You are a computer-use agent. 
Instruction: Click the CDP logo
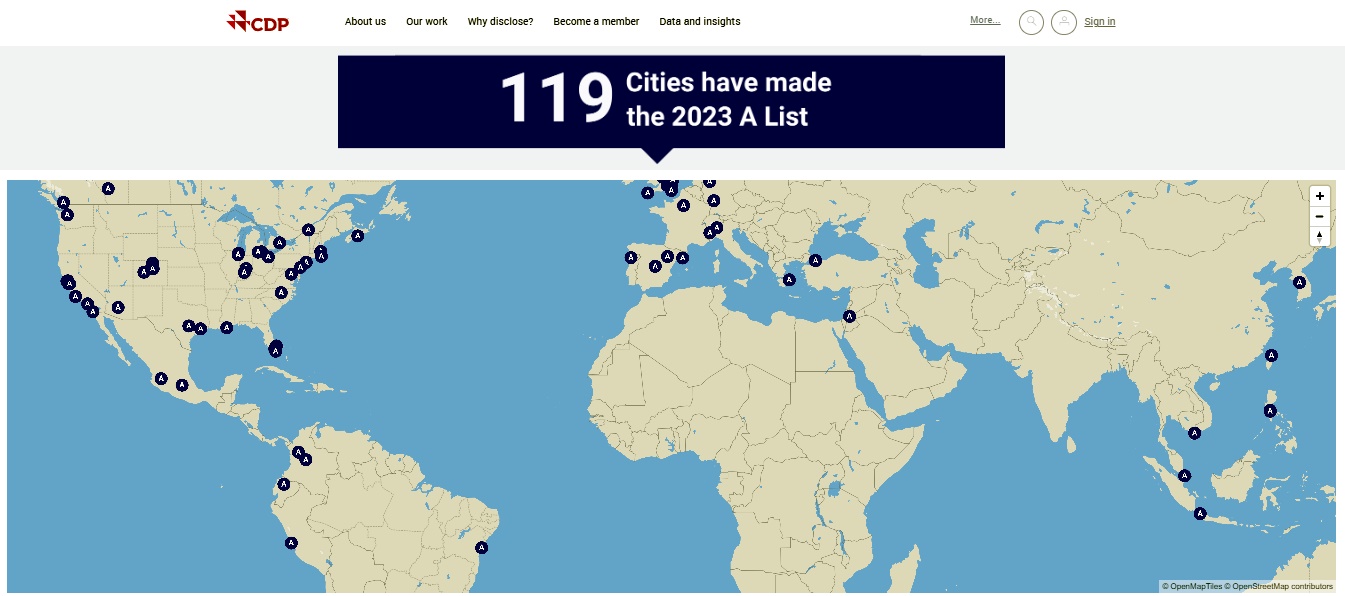(258, 21)
